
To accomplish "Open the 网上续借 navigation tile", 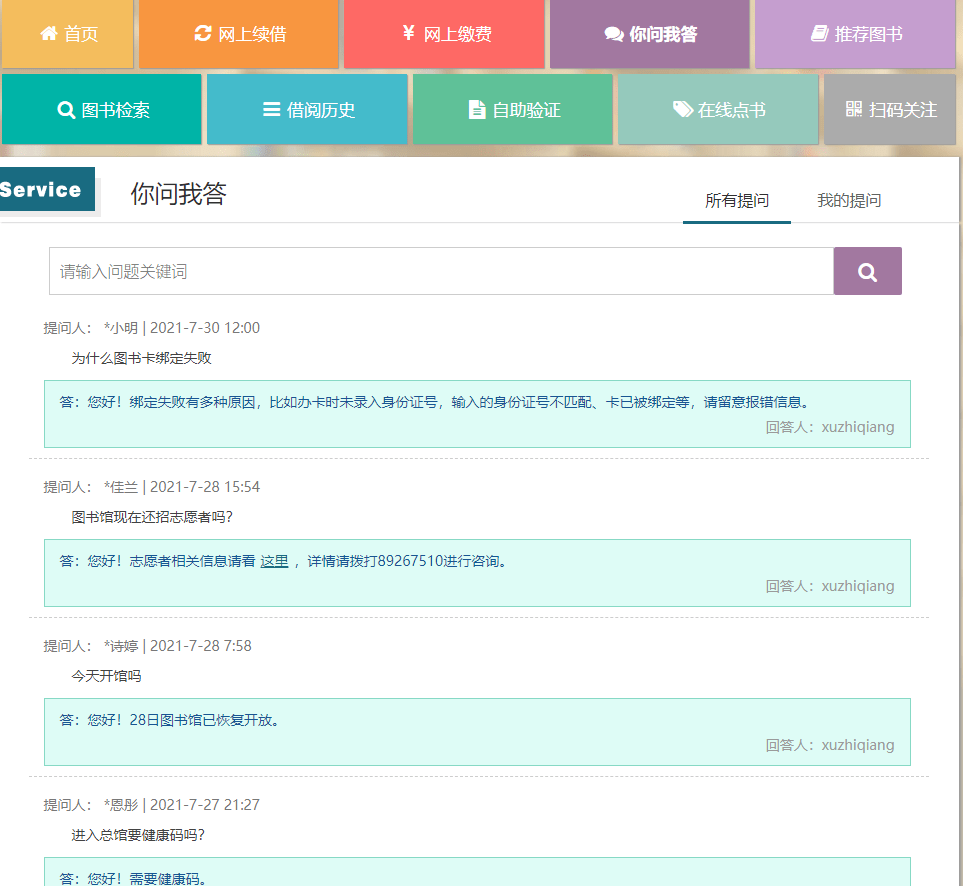I will coord(240,34).
